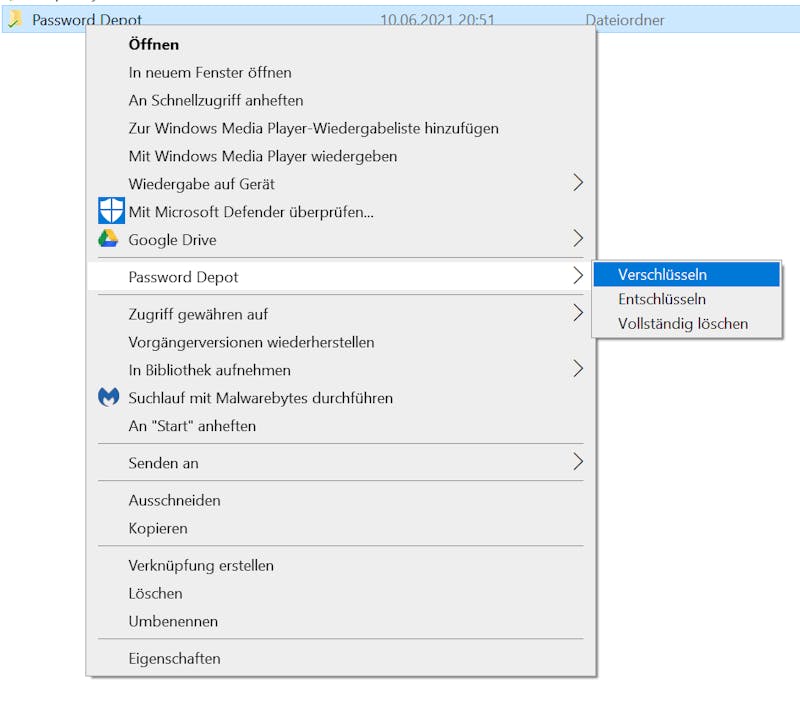Expand the Zugriff gewähren auf arrow
Viewport: 800px width, 701px height.
point(578,313)
